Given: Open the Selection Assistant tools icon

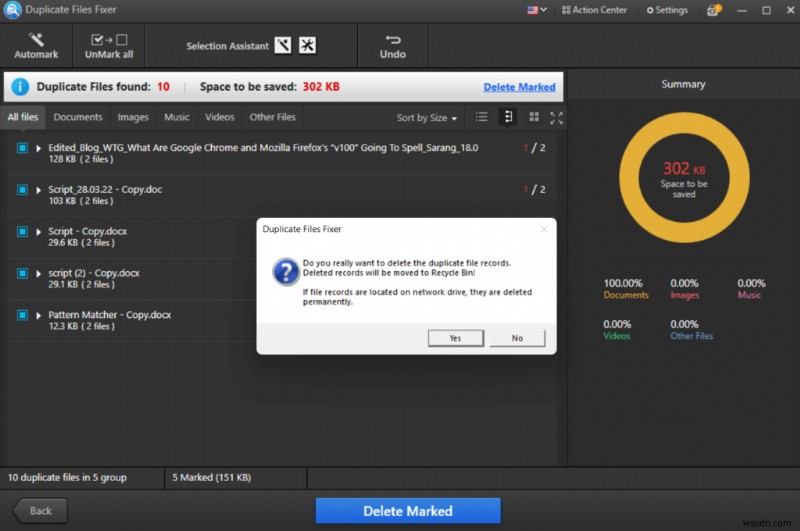Looking at the screenshot, I should point(307,45).
